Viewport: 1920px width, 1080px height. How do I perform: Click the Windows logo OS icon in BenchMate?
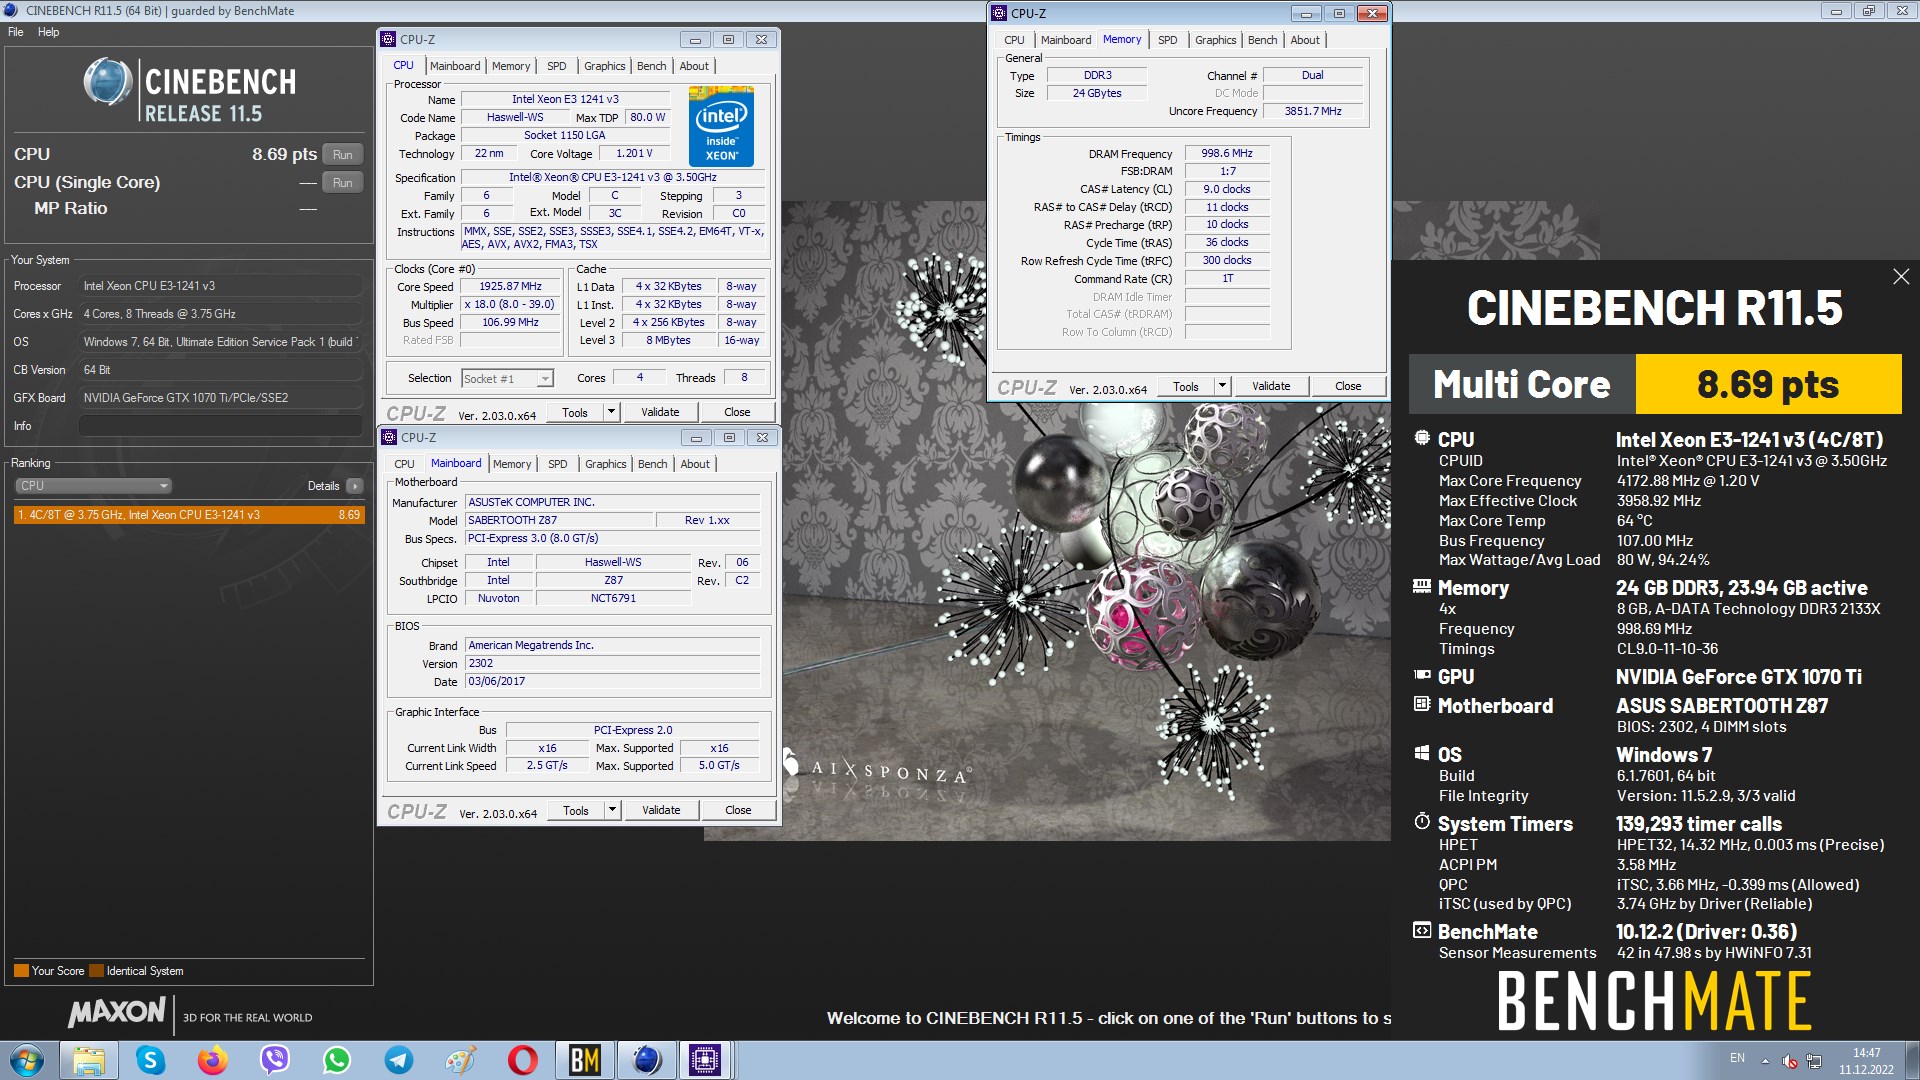point(1422,753)
